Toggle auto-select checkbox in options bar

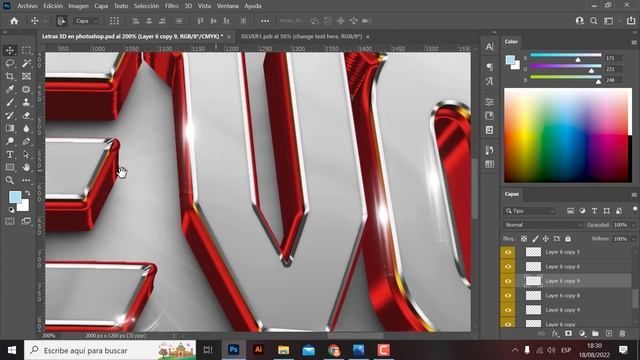coord(61,21)
